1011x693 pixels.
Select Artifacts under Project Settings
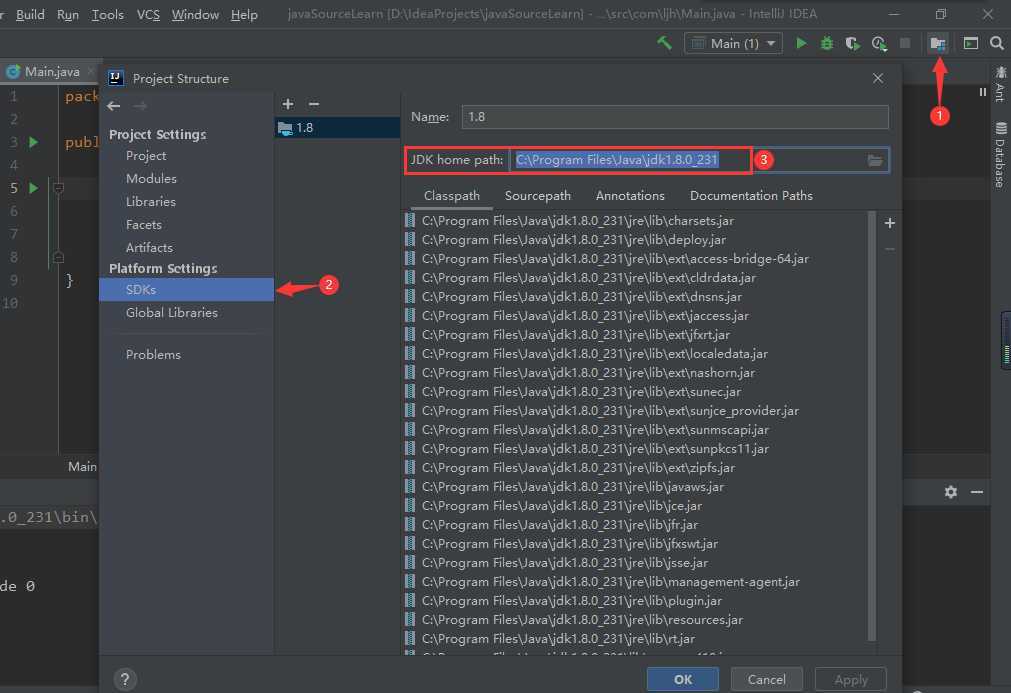pyautogui.click(x=149, y=248)
